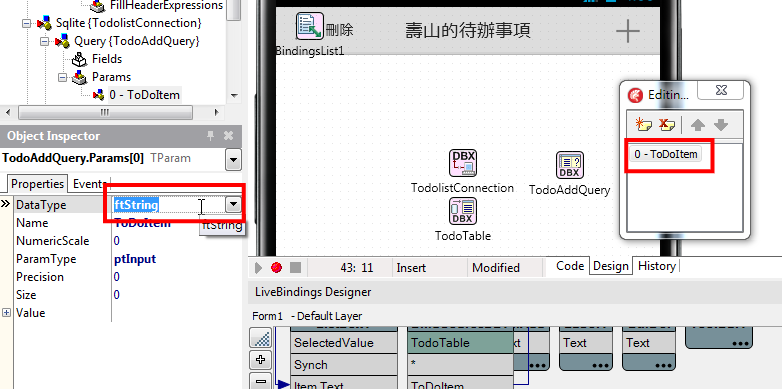The height and width of the screenshot is (389, 782).
Task: Click the horizontal scrollbar left arrow
Action: pos(9,113)
